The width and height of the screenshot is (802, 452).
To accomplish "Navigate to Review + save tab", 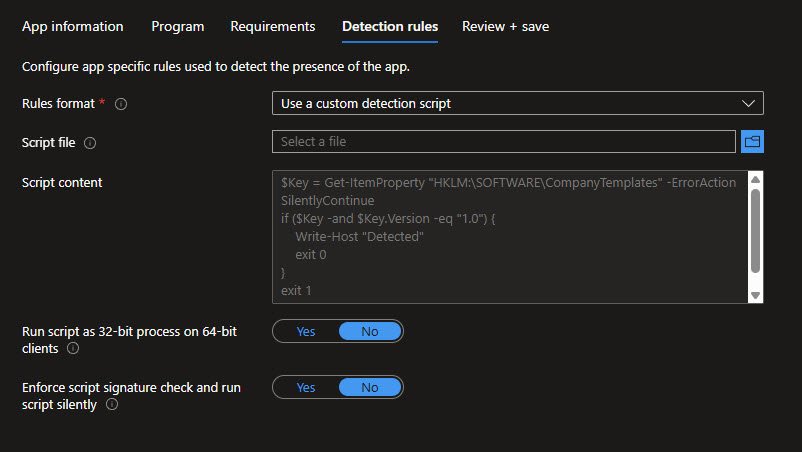I will 505,26.
